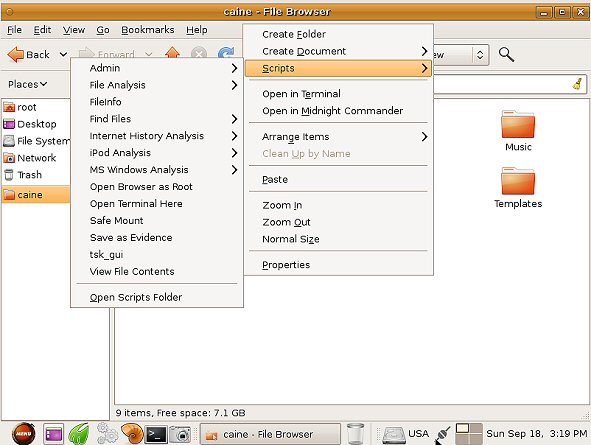
Task: Launch the terminal panel icon
Action: (x=156, y=434)
